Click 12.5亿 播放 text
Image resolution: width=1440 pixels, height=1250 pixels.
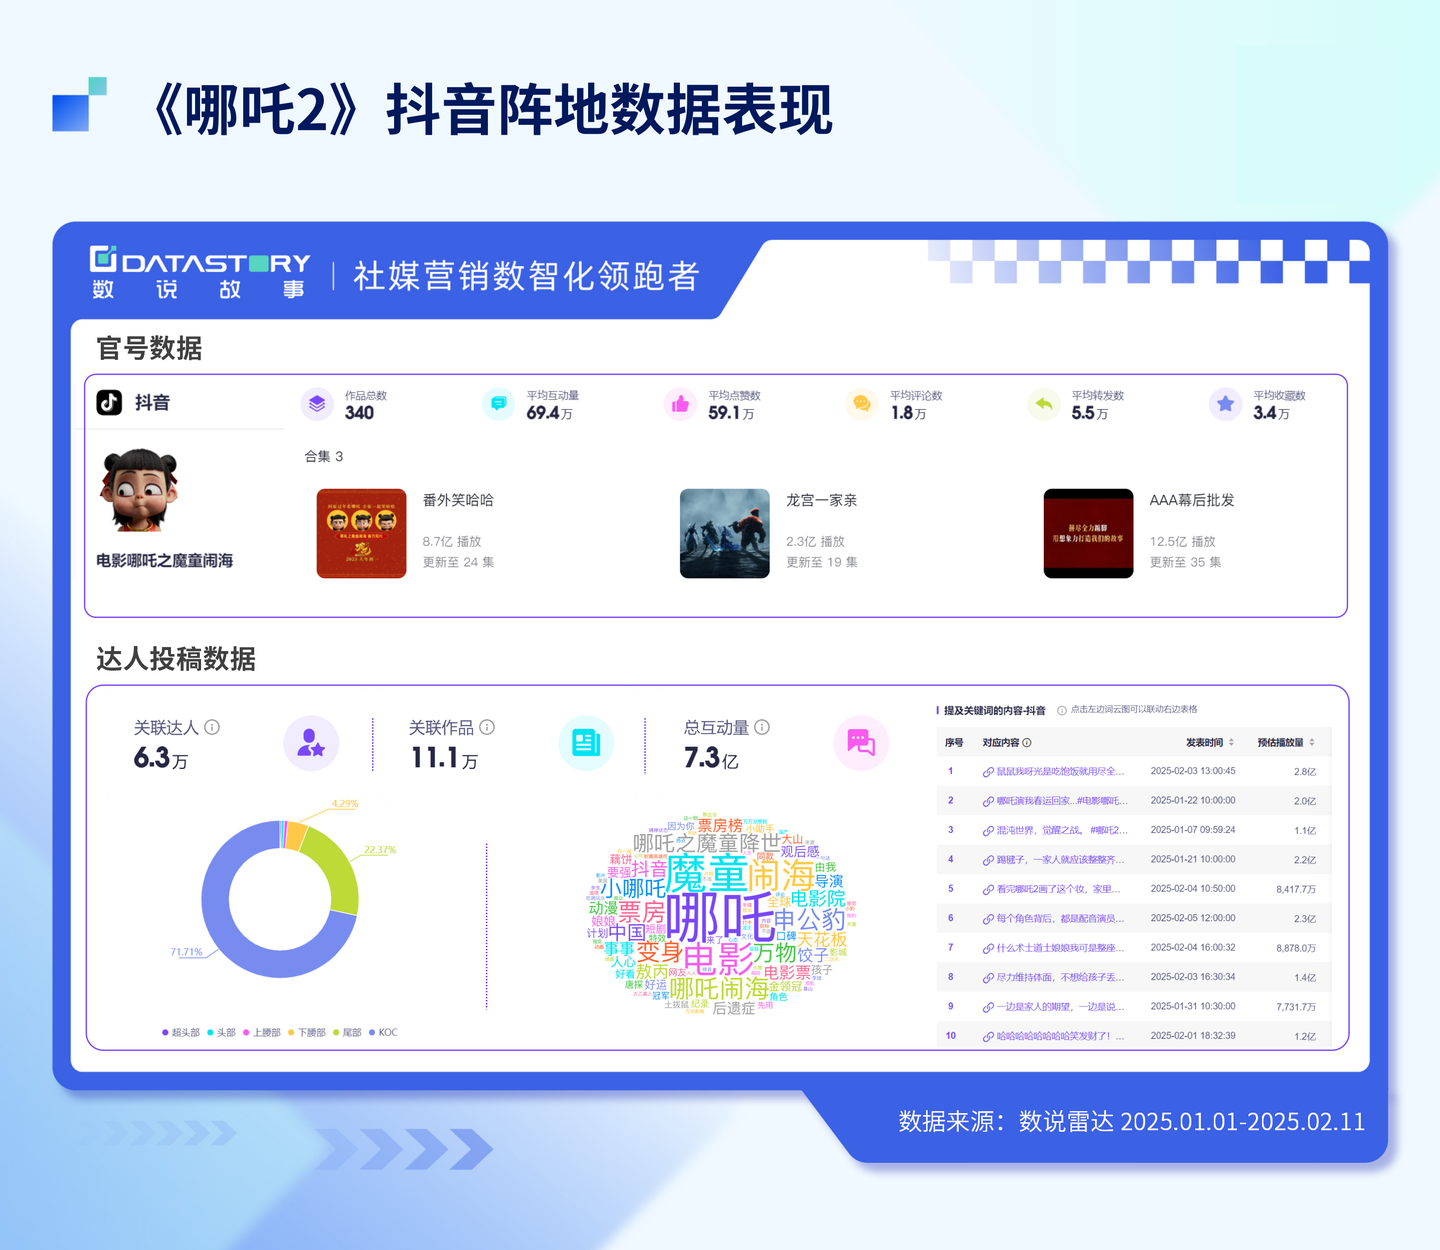1182,541
